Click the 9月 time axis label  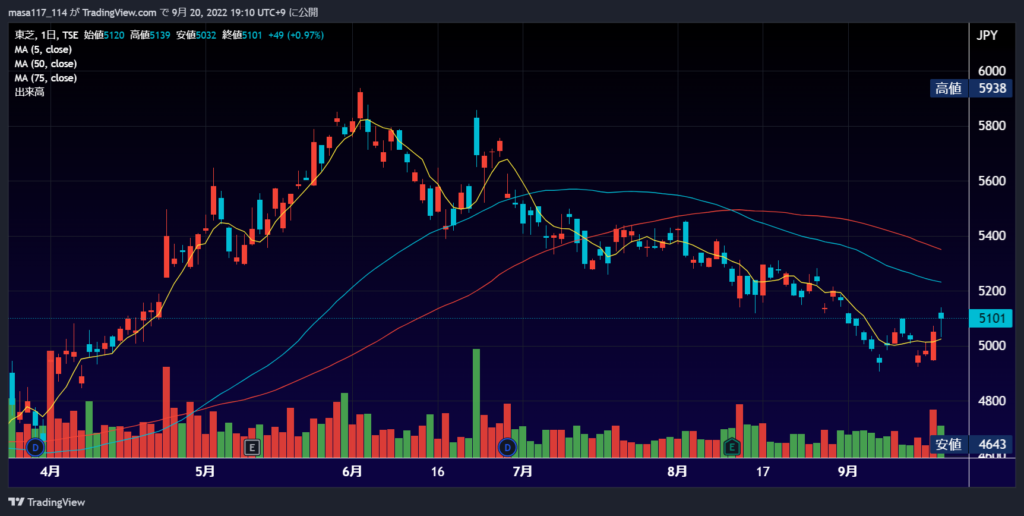point(848,471)
